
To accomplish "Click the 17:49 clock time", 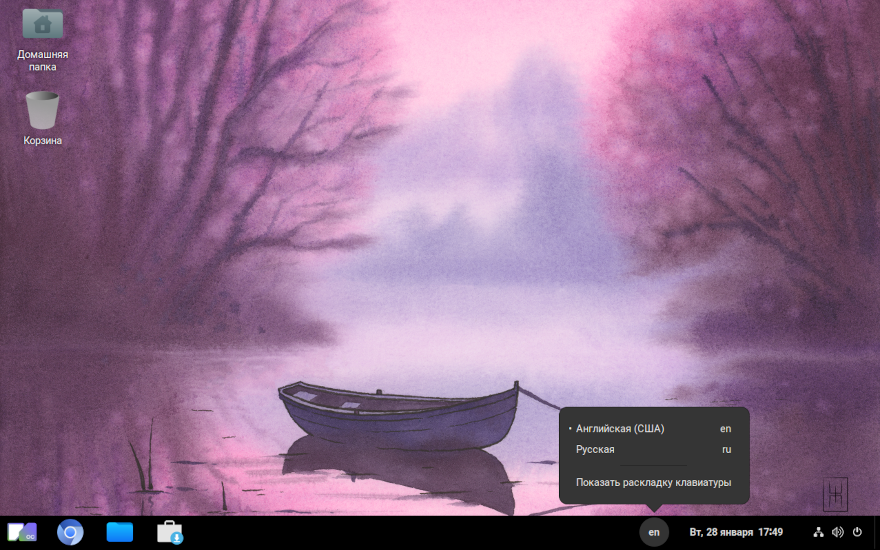I will point(770,532).
